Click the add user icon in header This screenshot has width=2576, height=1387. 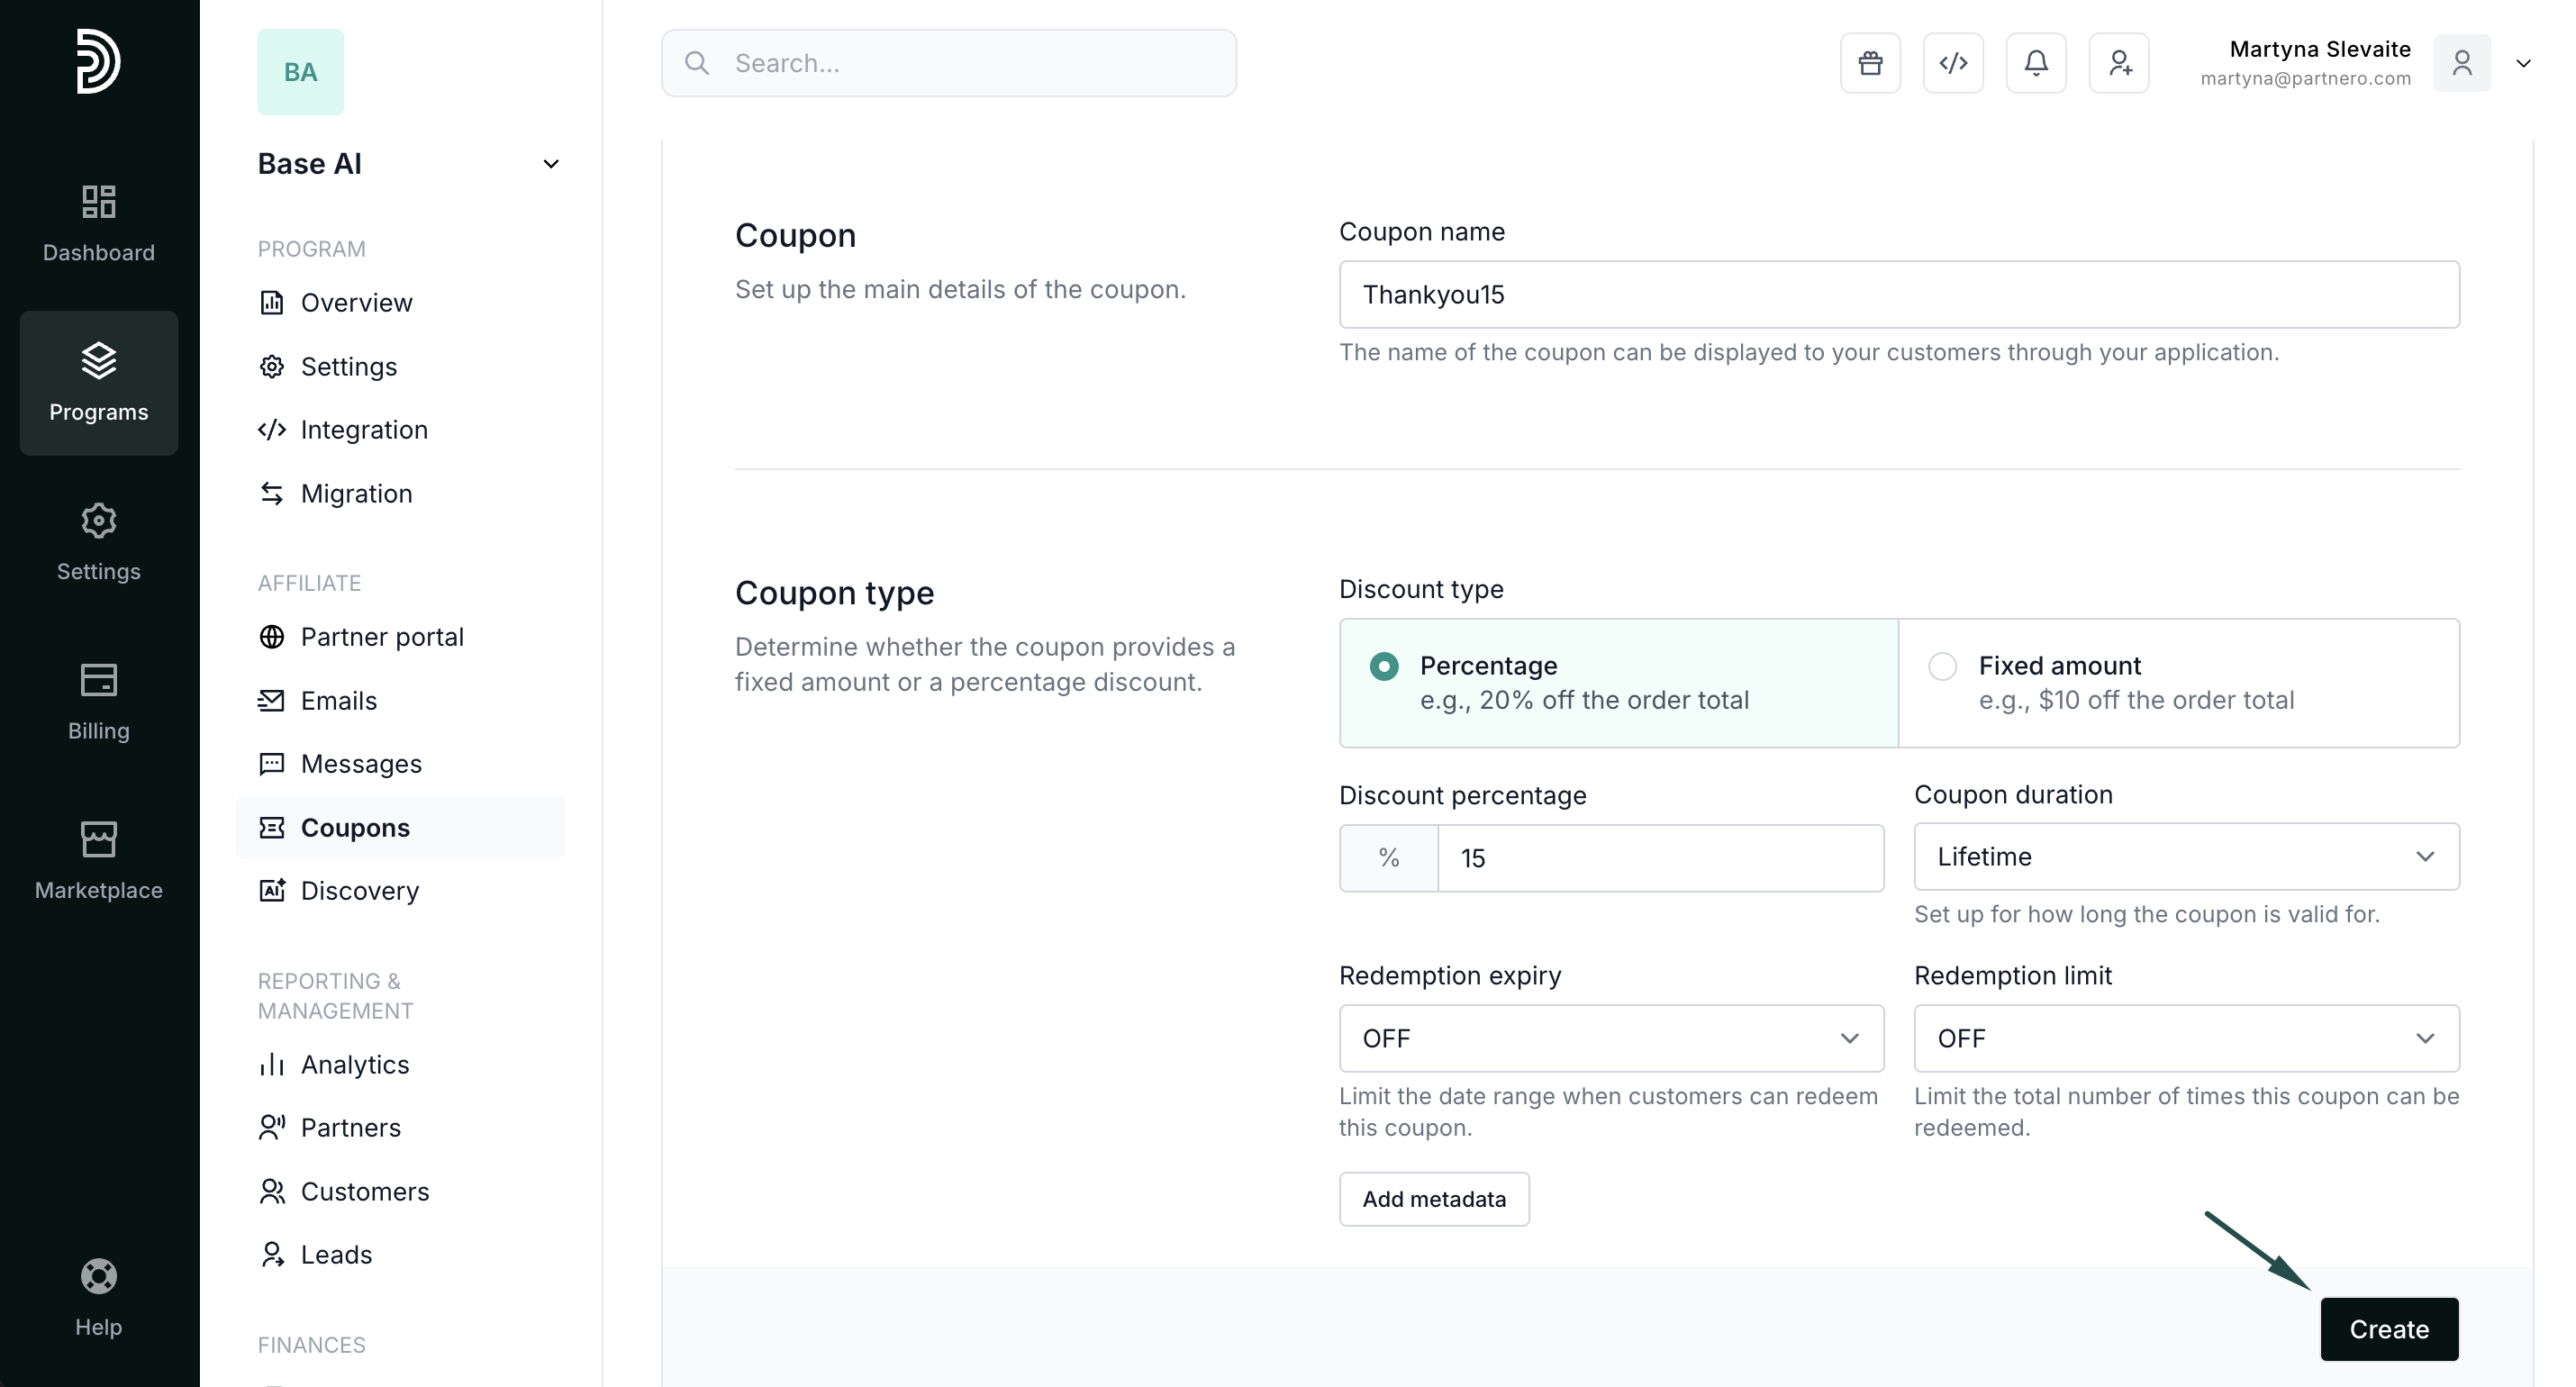click(2119, 63)
